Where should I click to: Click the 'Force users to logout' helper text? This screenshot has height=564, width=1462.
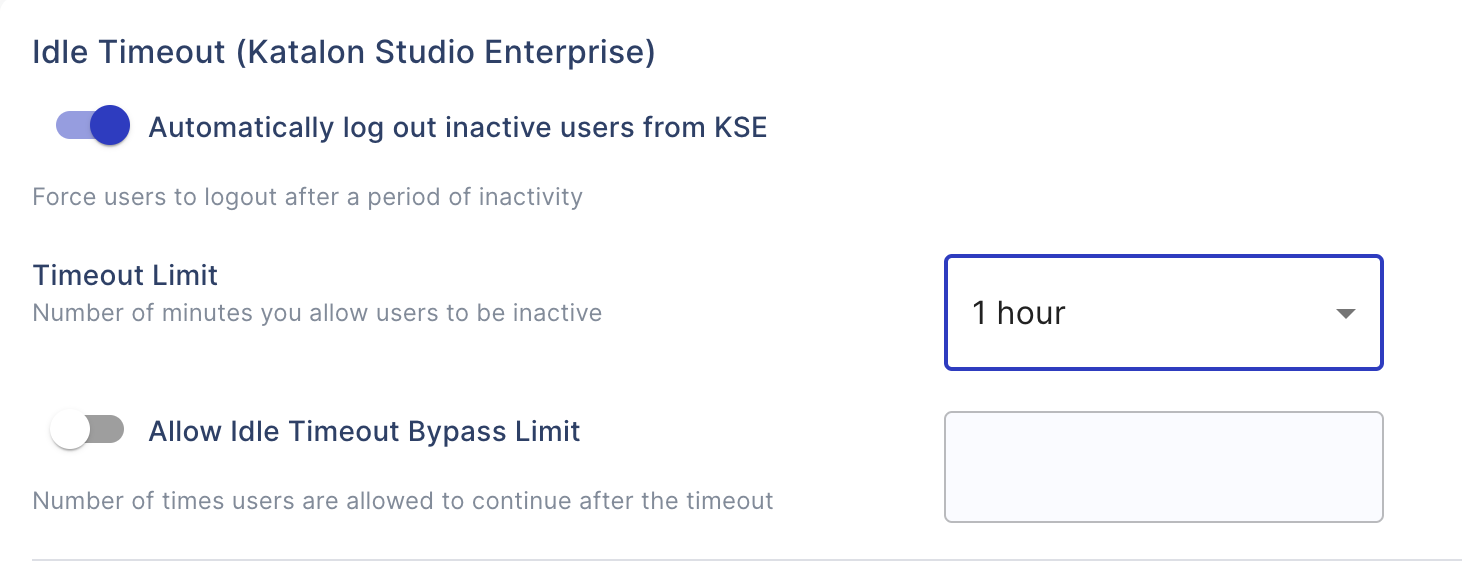coord(307,196)
